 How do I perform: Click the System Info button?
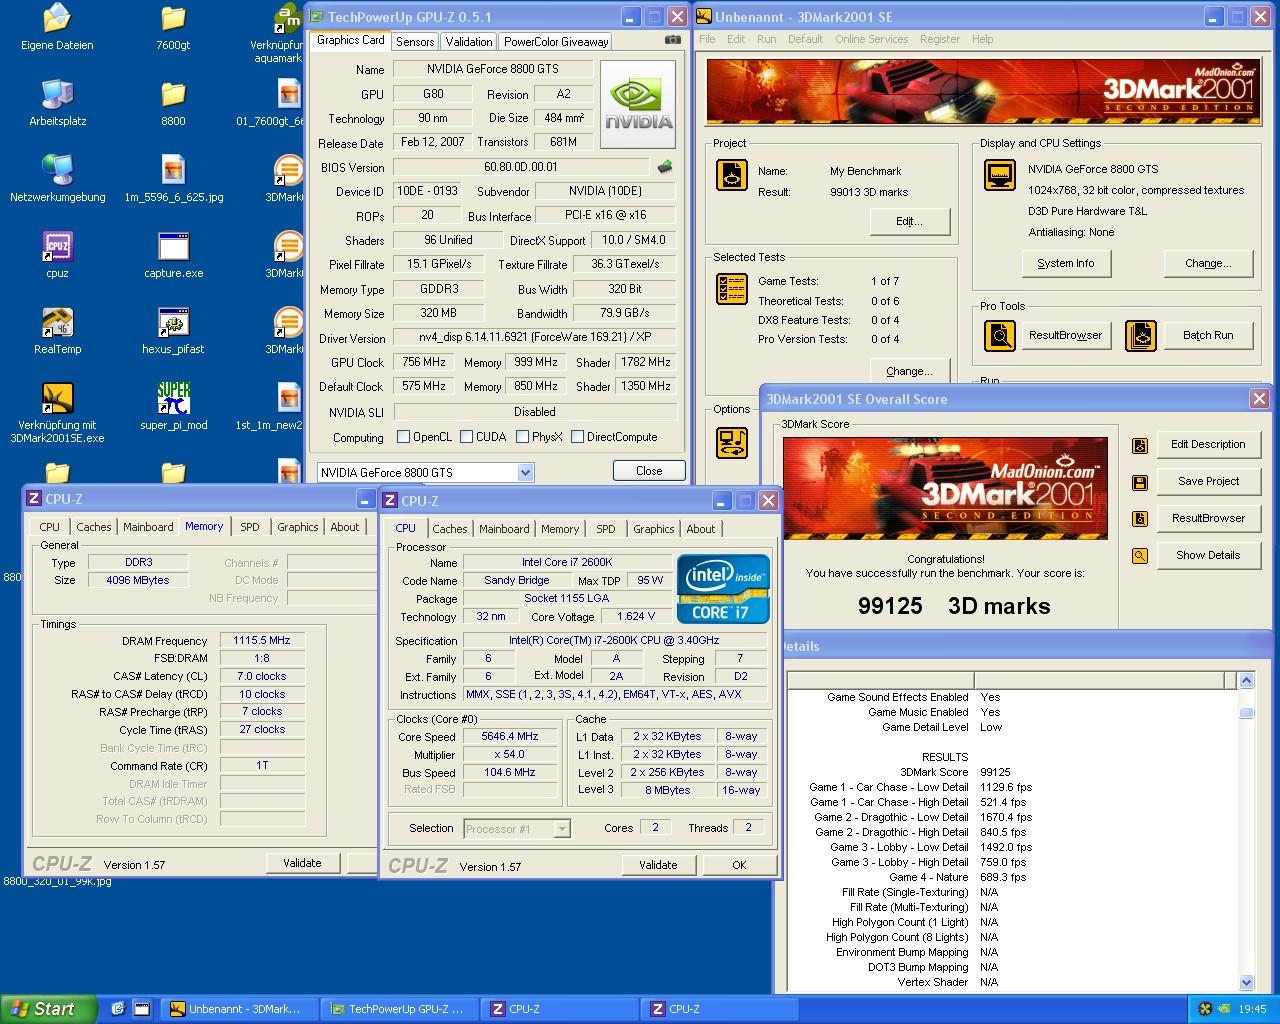[x=1065, y=263]
